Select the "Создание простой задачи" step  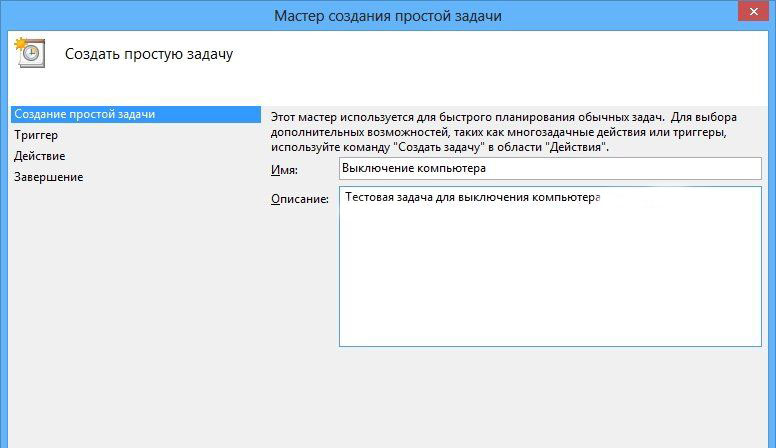pos(84,114)
